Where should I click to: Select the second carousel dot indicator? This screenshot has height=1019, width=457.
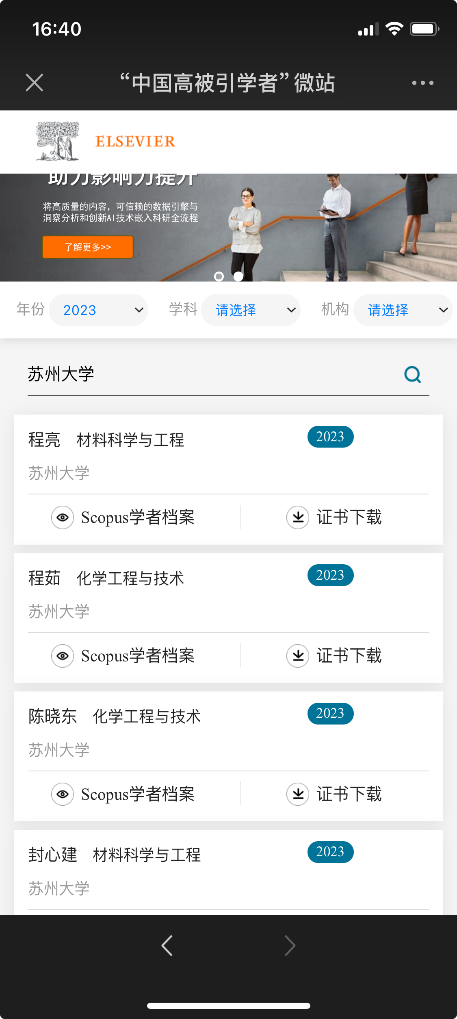coord(238,276)
